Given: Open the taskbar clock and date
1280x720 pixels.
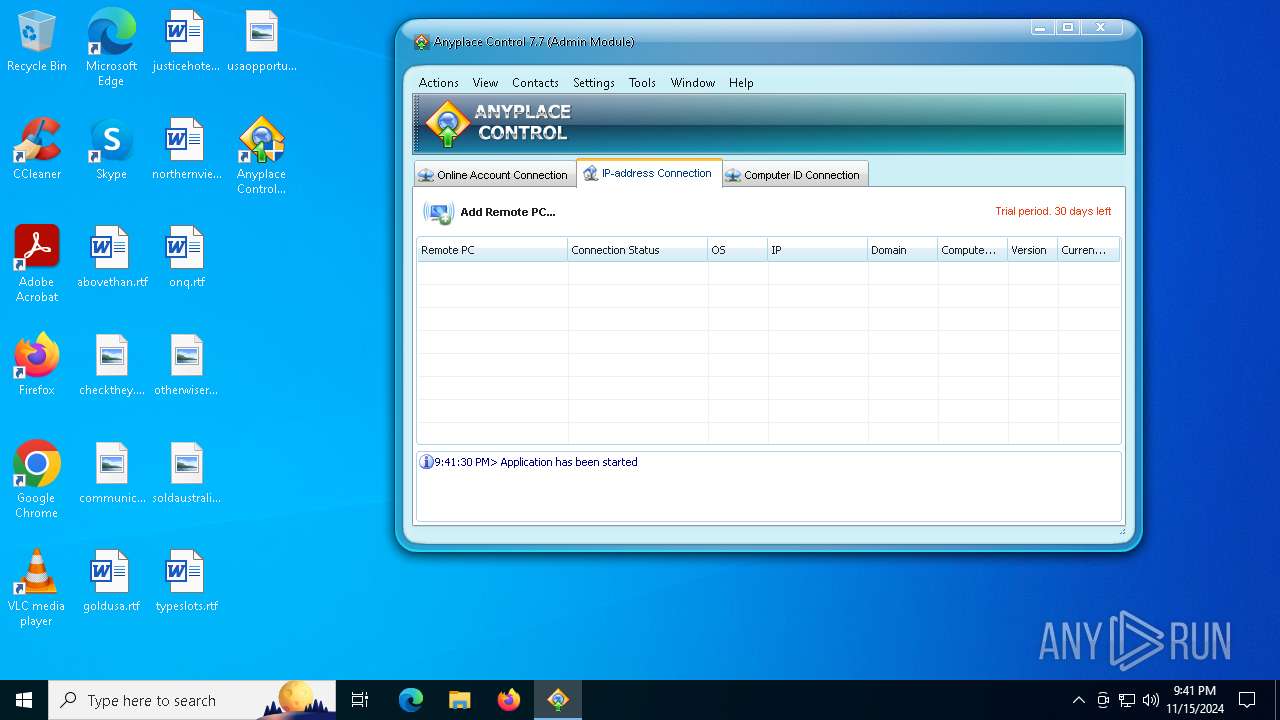Looking at the screenshot, I should (x=1194, y=700).
